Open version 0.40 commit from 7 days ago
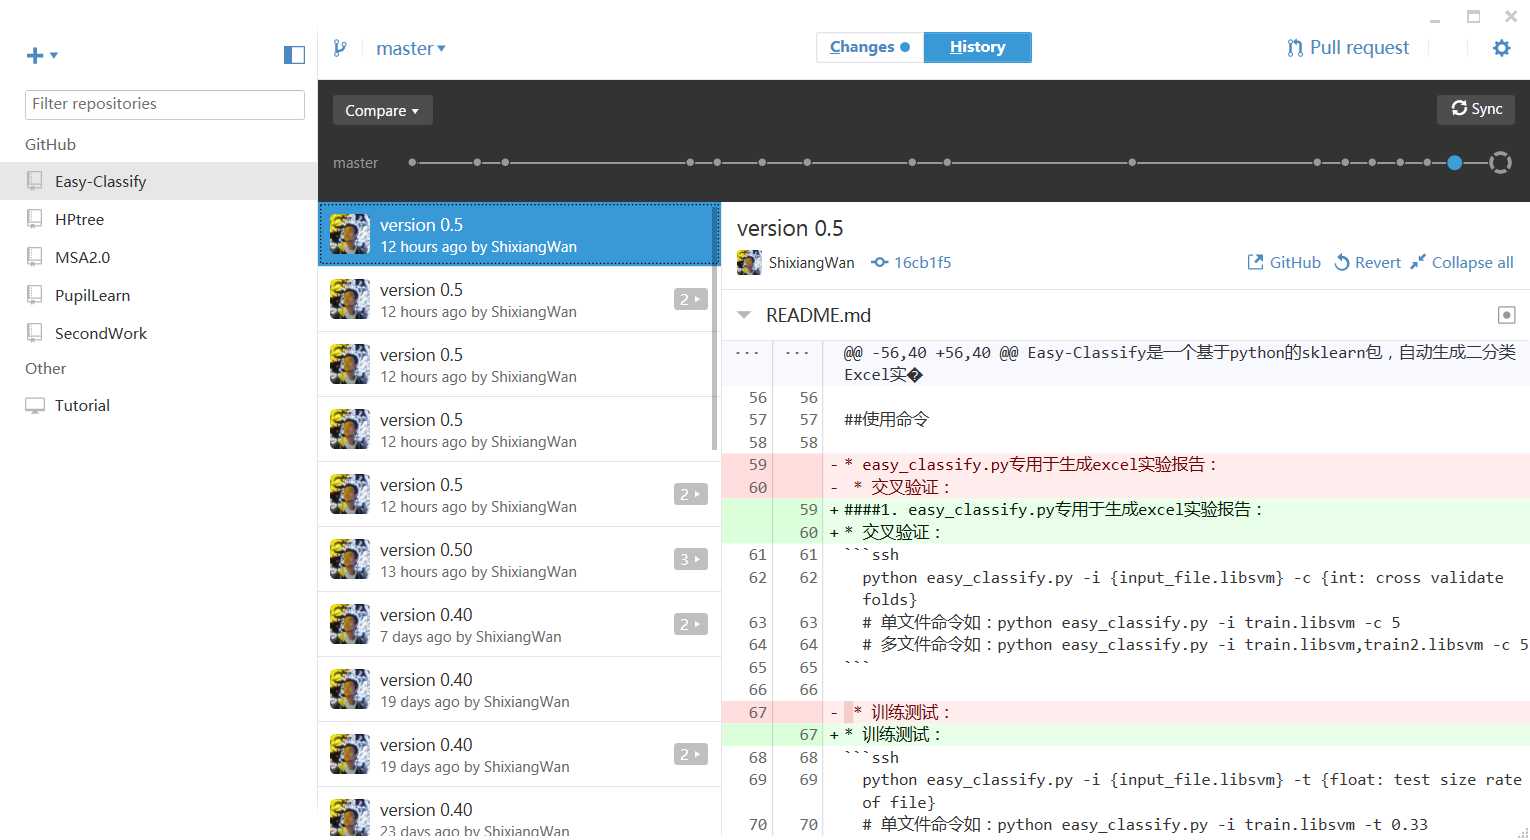 (x=519, y=625)
